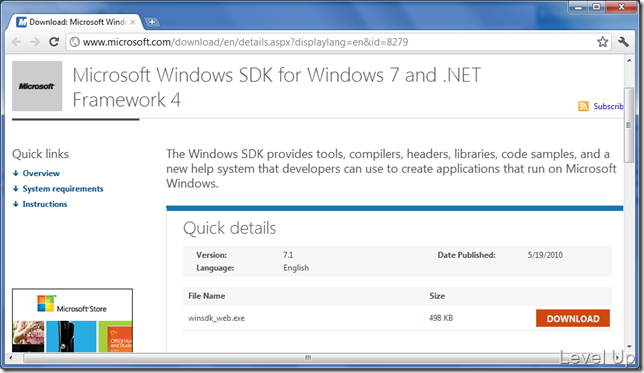644x373 pixels.
Task: Select the Download: Microsoft Windows tab
Action: (76, 22)
